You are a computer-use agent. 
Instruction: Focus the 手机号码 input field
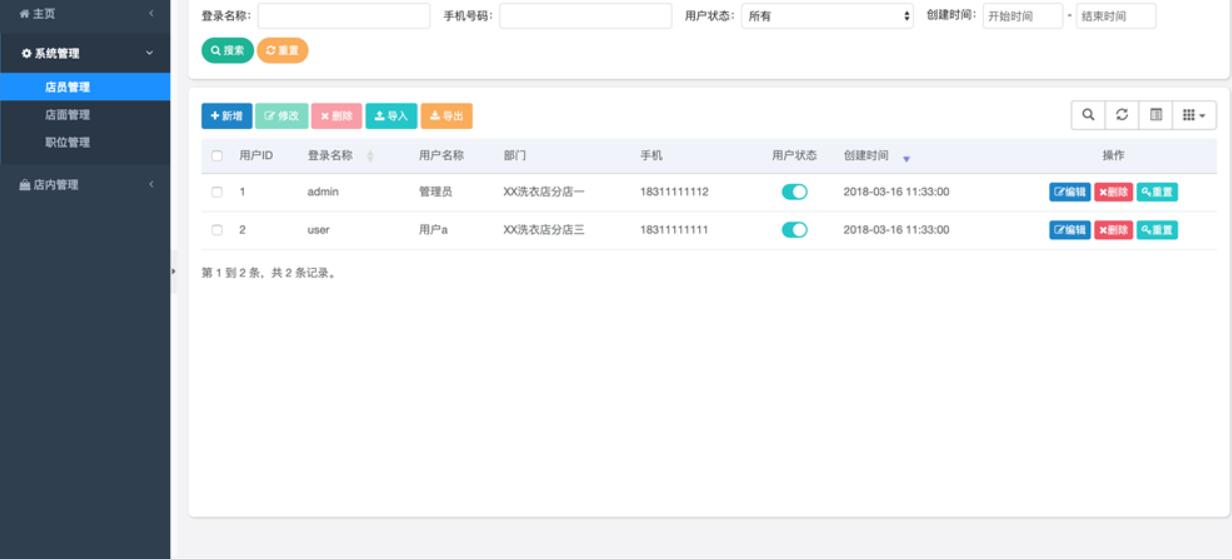[586, 16]
